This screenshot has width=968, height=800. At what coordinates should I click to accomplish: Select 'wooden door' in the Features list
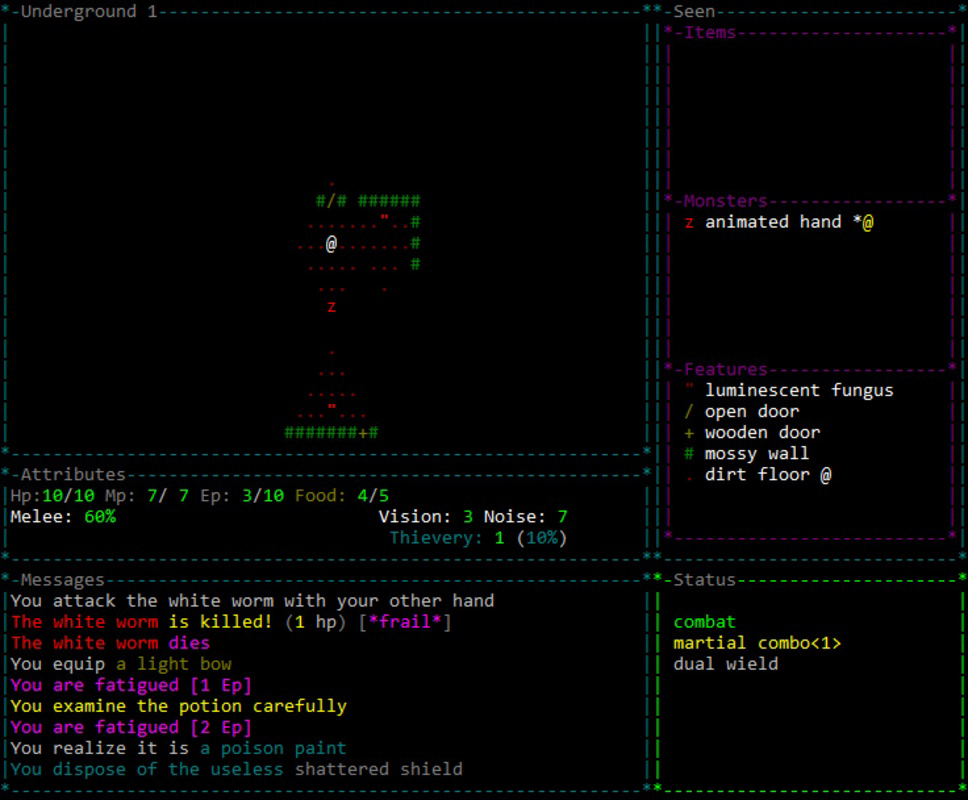(x=762, y=433)
